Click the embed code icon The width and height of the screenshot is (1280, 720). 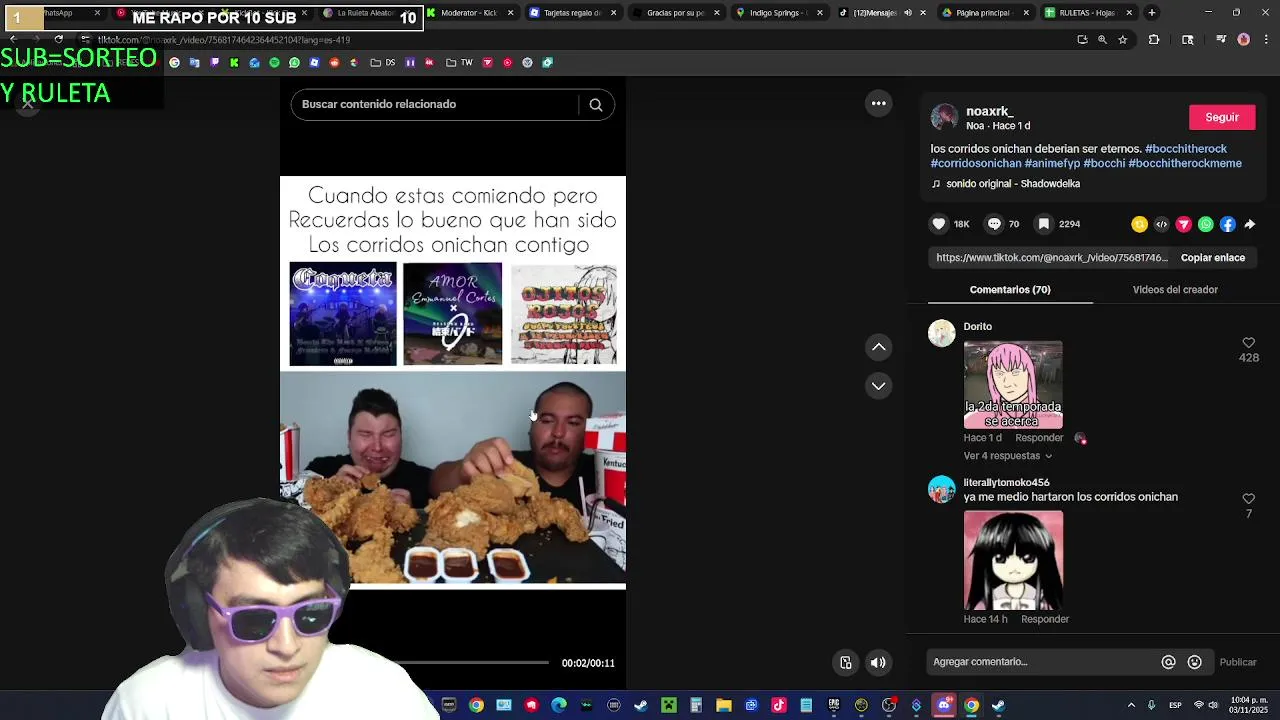[x=1161, y=224]
